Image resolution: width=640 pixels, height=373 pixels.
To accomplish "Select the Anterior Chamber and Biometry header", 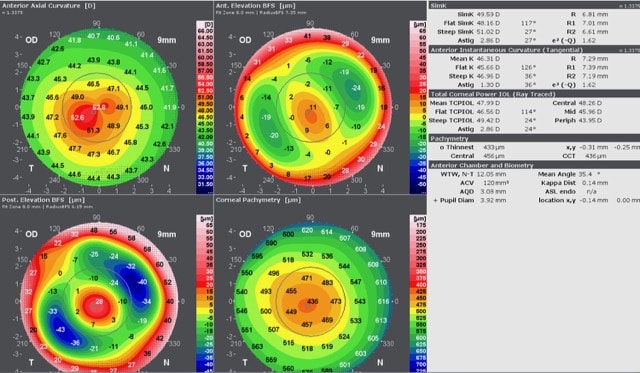I will 534,165.
